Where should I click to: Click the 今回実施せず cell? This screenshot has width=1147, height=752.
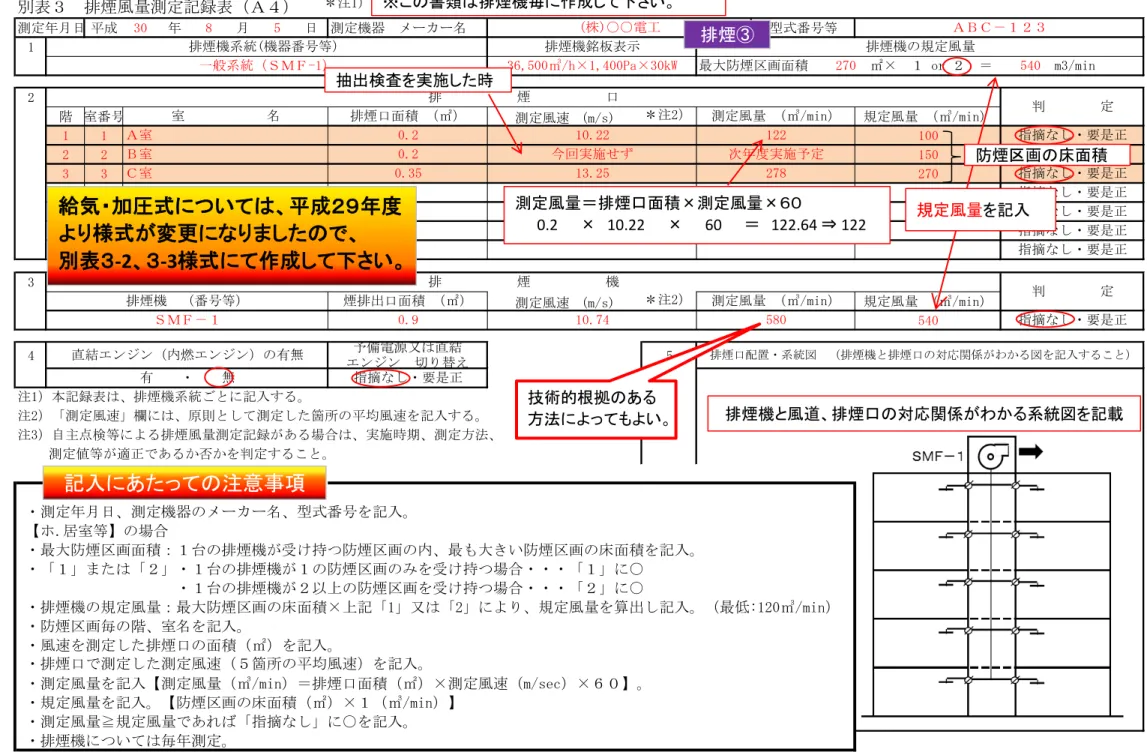pos(593,154)
